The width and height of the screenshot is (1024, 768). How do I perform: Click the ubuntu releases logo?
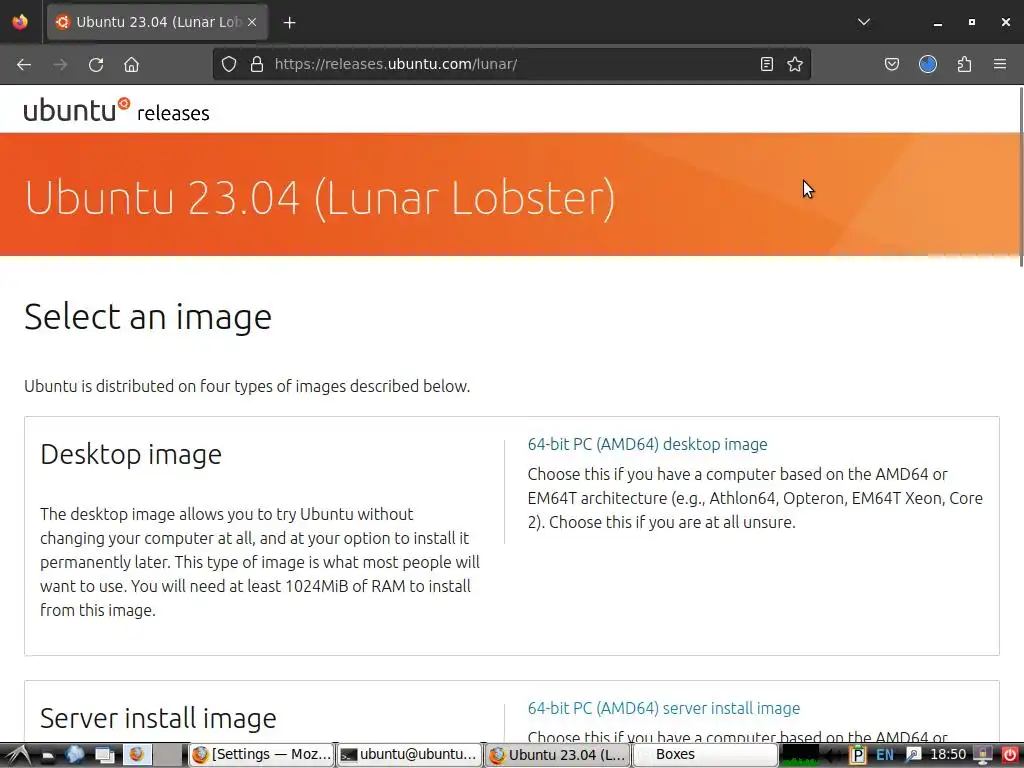pyautogui.click(x=117, y=110)
